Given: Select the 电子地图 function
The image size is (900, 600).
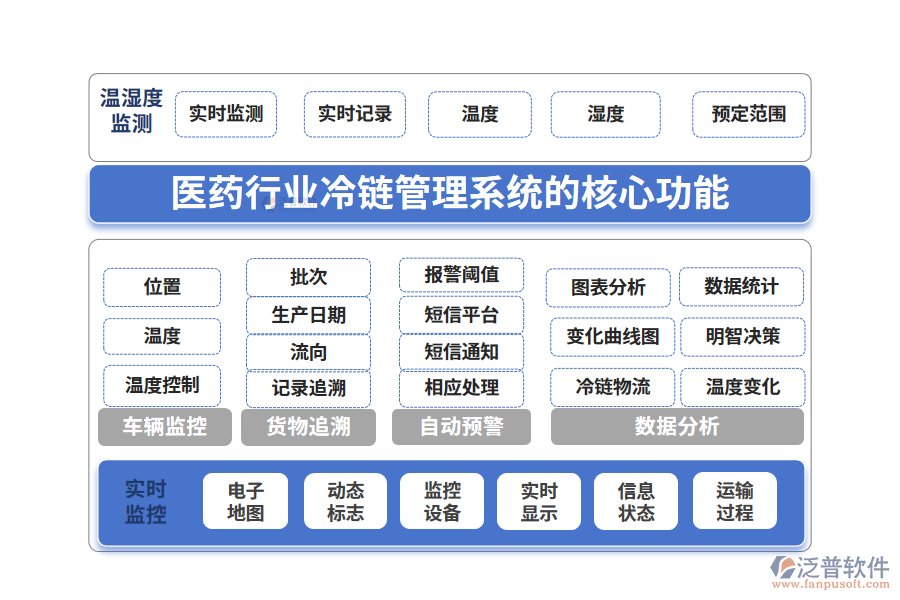Looking at the screenshot, I should point(244,500).
